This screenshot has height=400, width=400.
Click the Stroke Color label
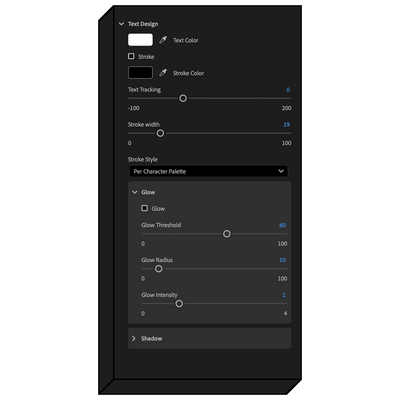pos(188,73)
